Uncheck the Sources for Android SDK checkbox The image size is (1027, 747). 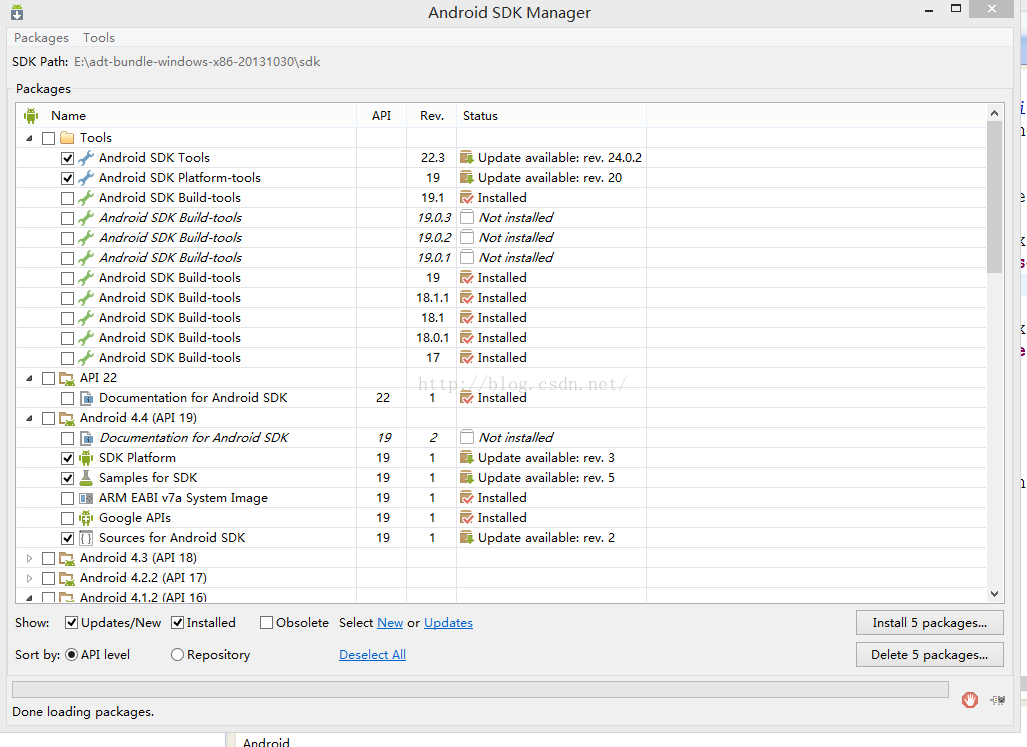coord(67,538)
